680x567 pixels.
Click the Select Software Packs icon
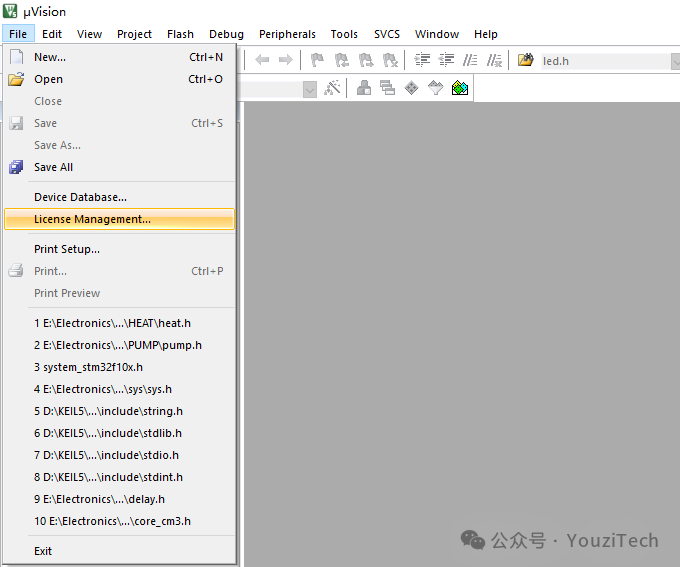tap(435, 88)
